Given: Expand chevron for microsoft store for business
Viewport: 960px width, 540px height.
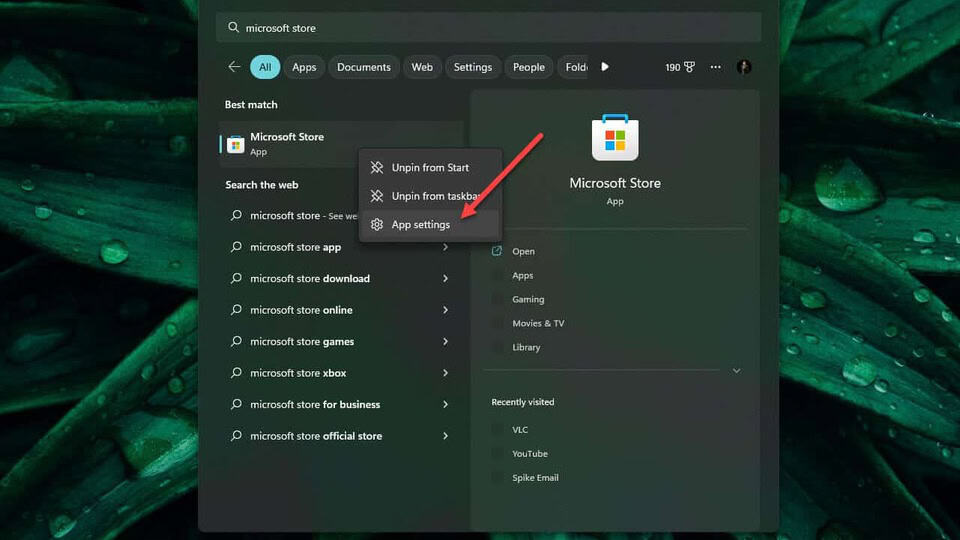Looking at the screenshot, I should point(445,405).
